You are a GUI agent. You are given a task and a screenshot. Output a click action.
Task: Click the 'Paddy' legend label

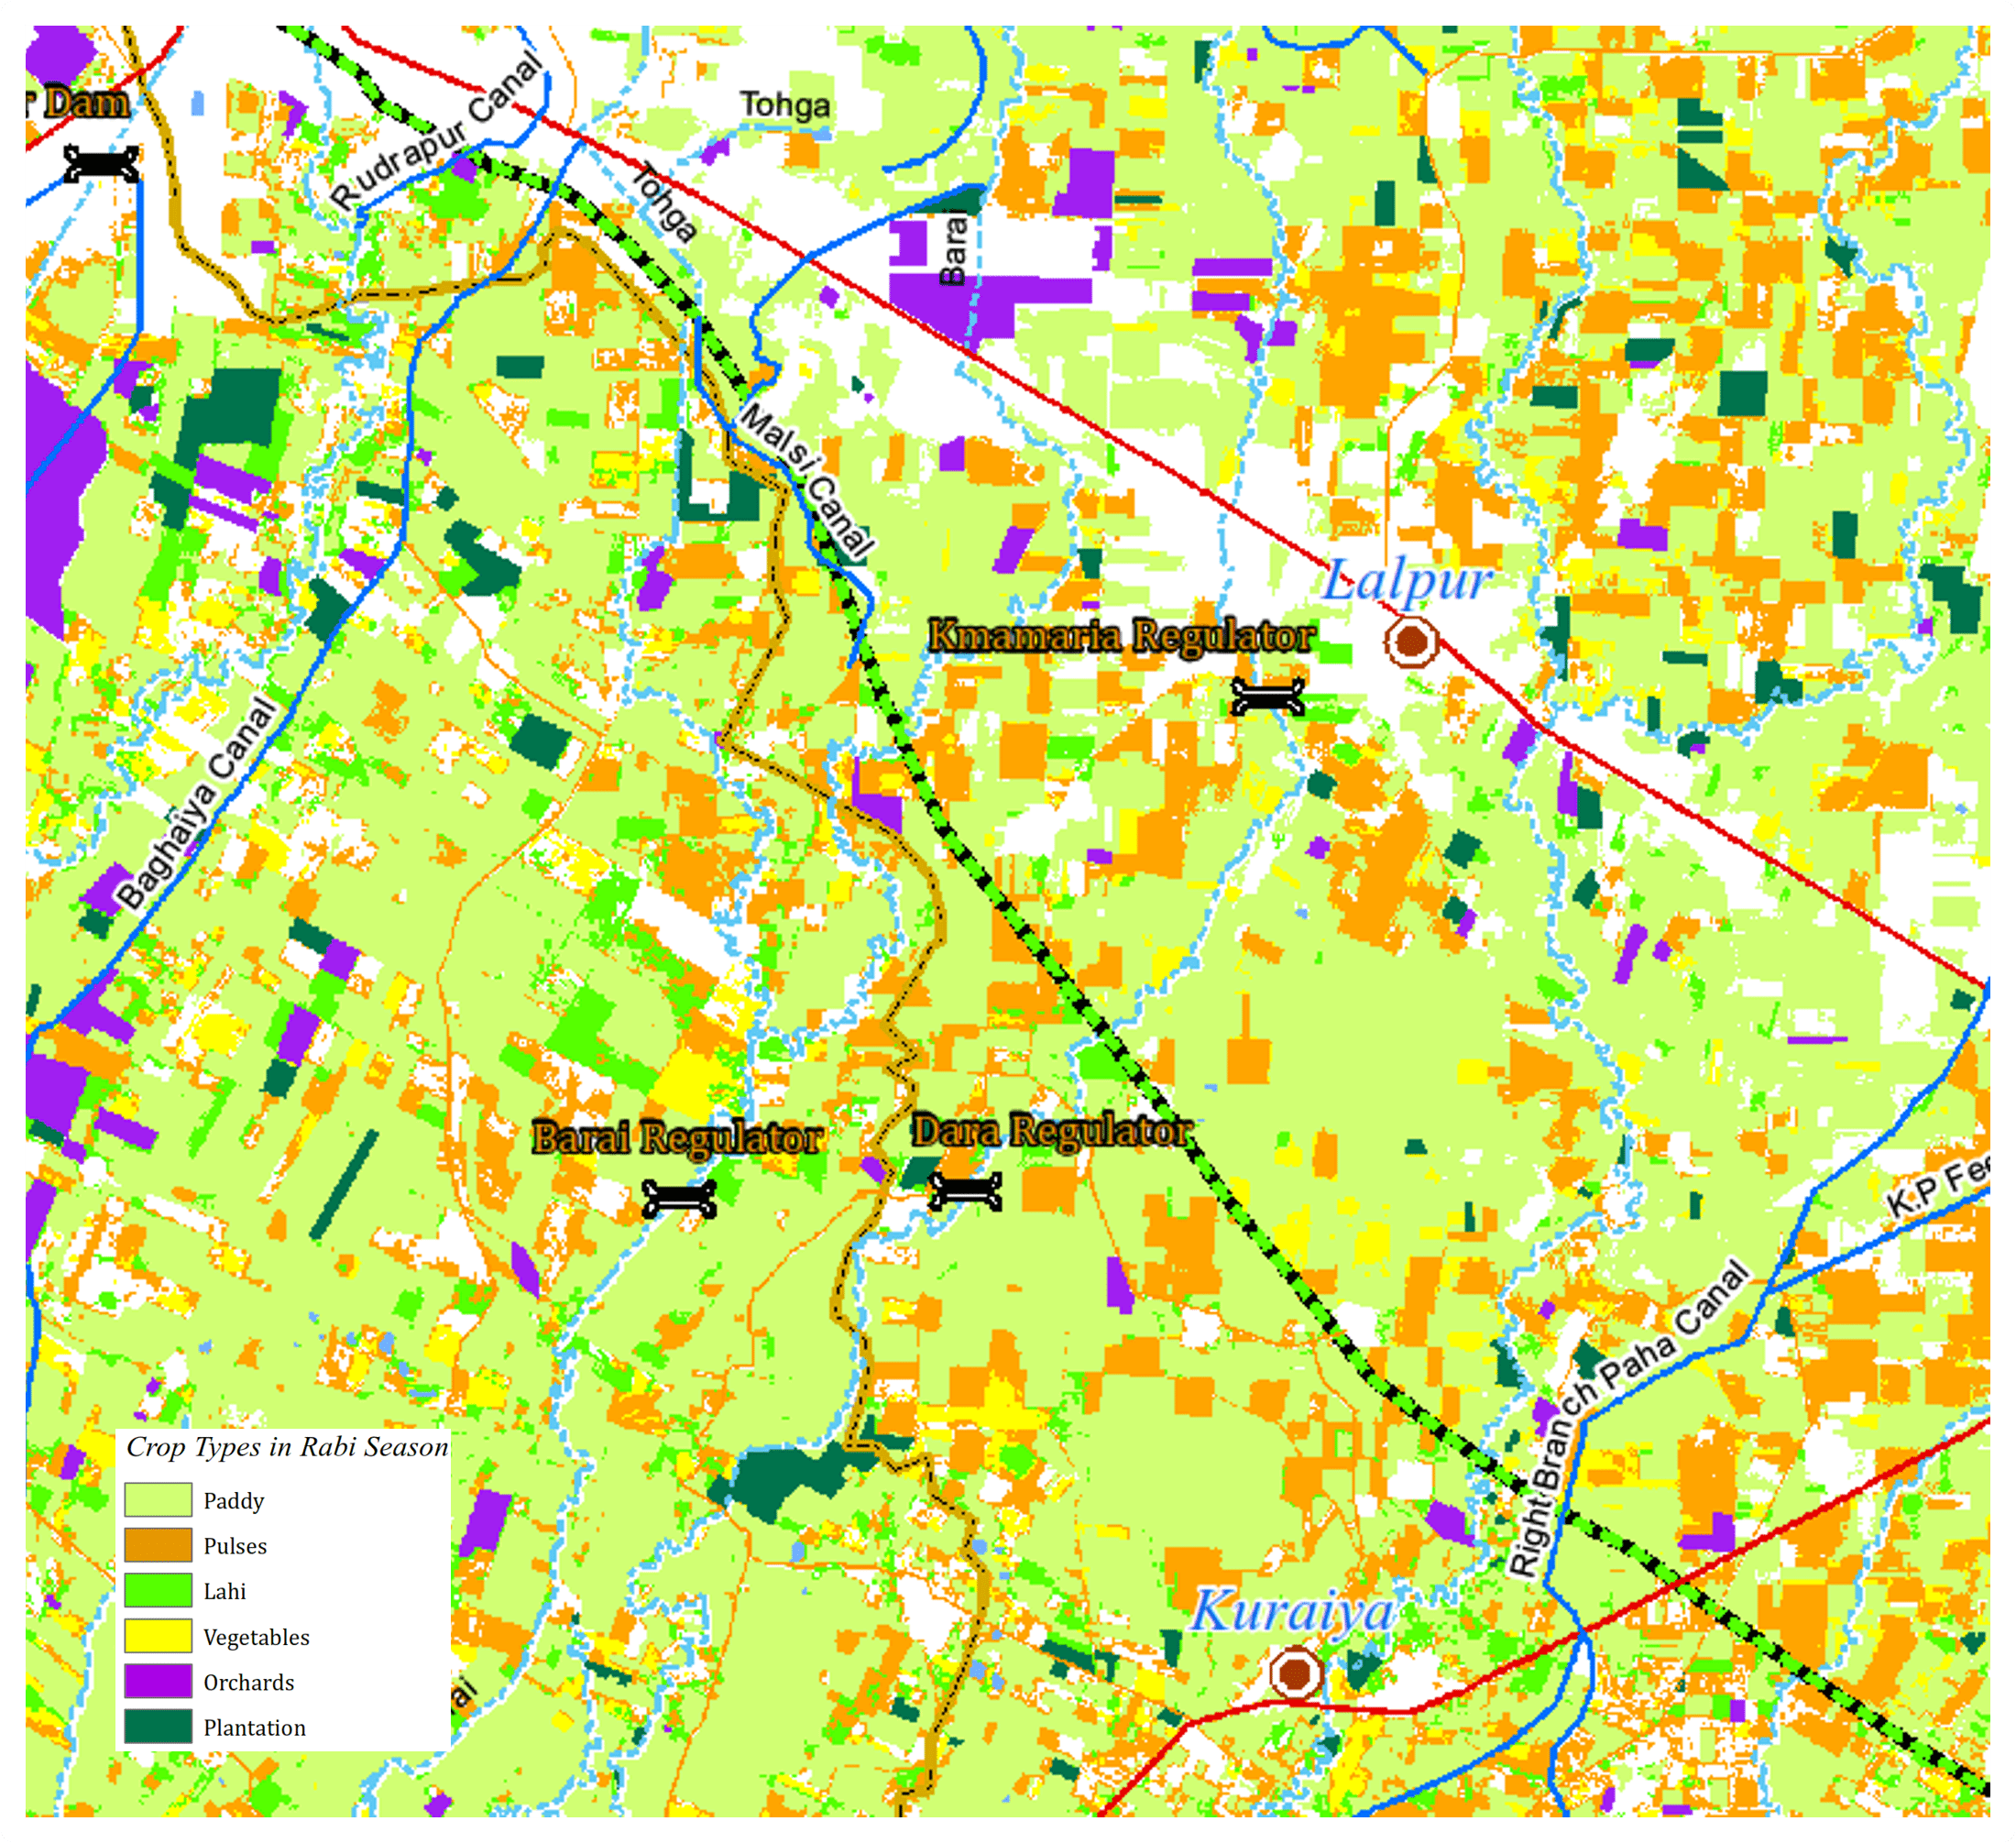coord(234,1501)
